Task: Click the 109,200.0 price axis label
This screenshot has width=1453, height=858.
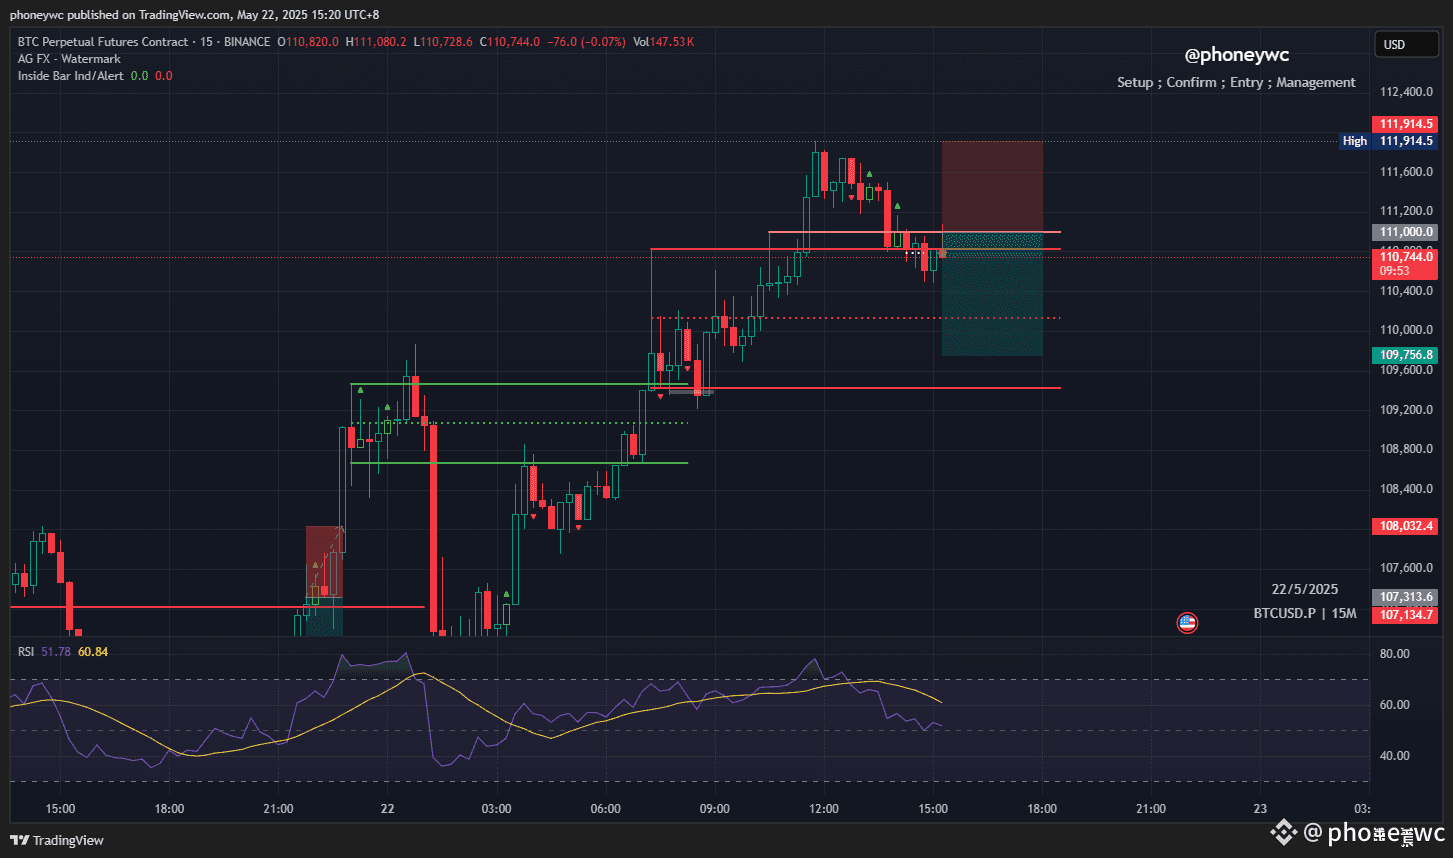Action: [x=1406, y=410]
